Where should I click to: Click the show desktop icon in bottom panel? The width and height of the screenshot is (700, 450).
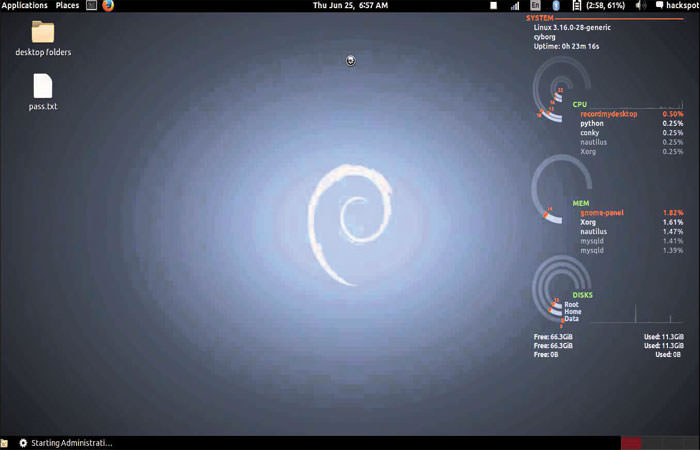tap(4, 442)
